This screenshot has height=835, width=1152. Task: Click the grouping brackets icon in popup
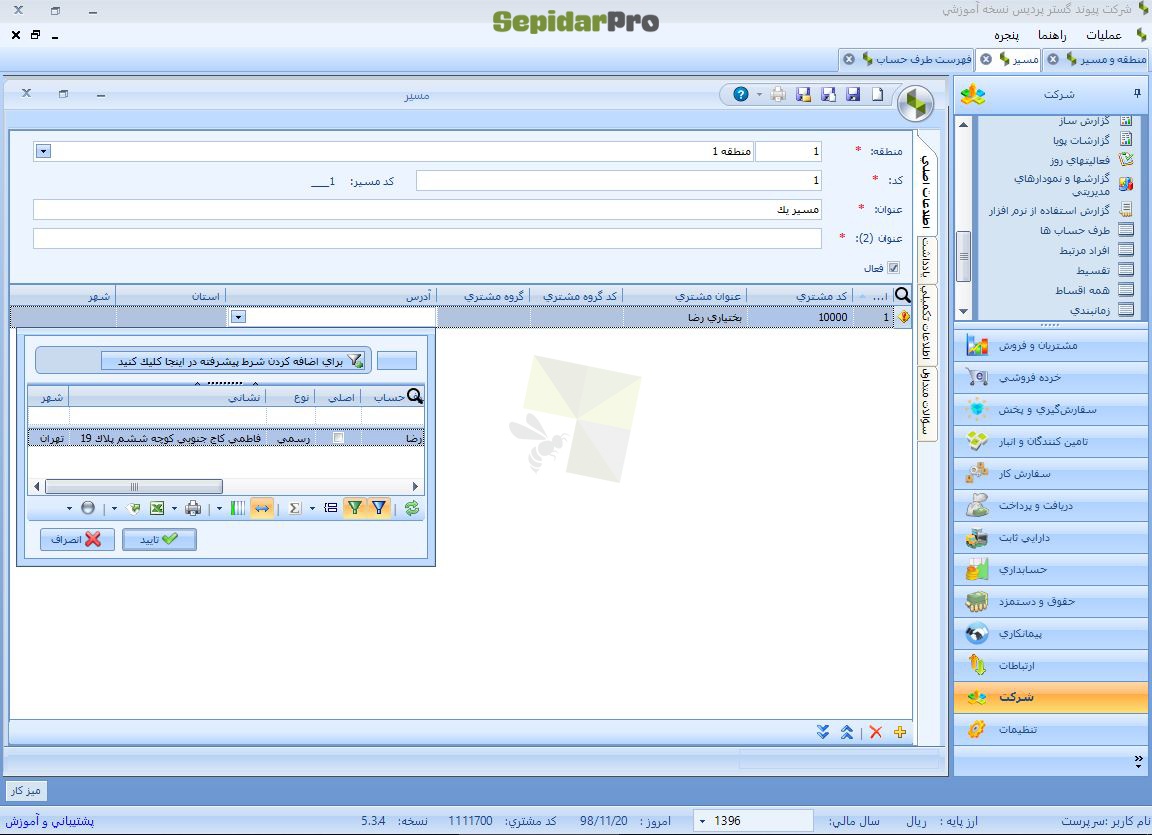pos(331,507)
